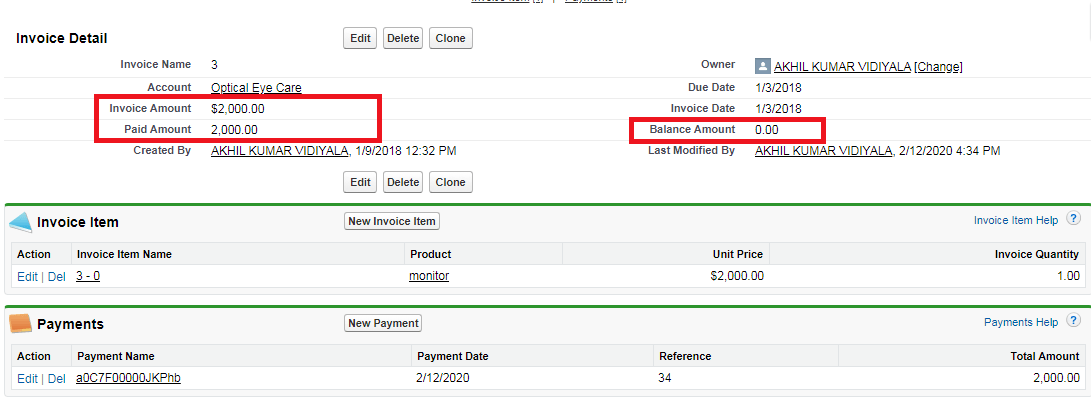This screenshot has height=408, width=1091.
Task: Click the Due Date value 1/3/2018
Action: (x=778, y=88)
